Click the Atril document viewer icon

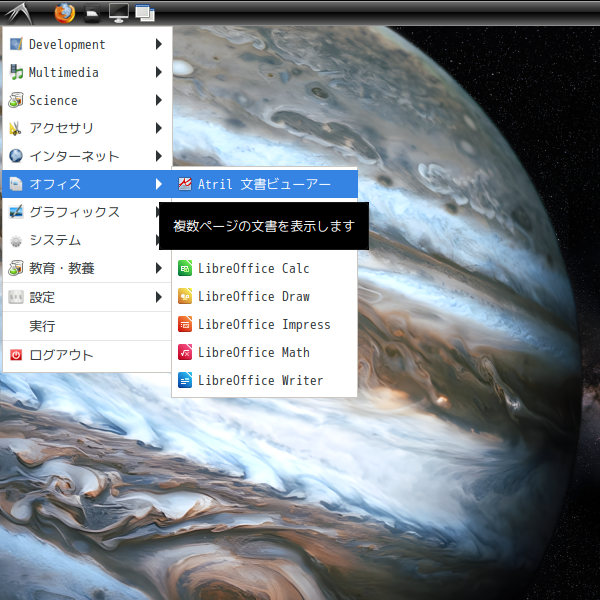185,184
